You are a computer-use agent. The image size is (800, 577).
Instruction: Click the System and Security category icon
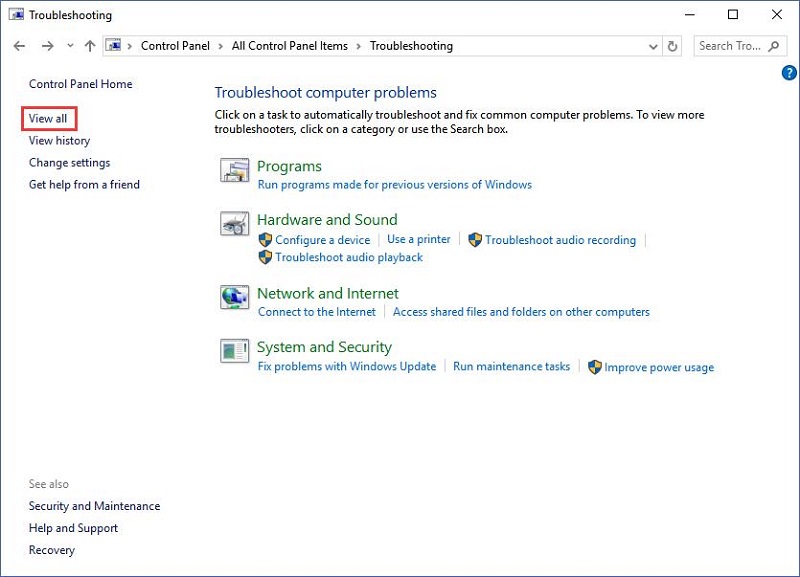pos(234,351)
